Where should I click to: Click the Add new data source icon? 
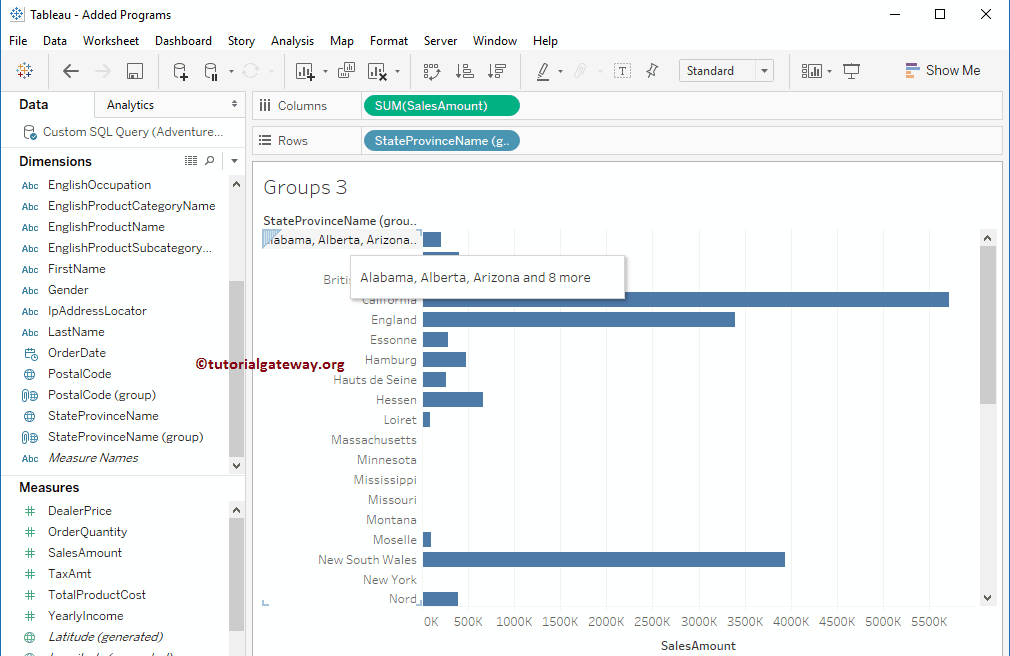pyautogui.click(x=180, y=71)
